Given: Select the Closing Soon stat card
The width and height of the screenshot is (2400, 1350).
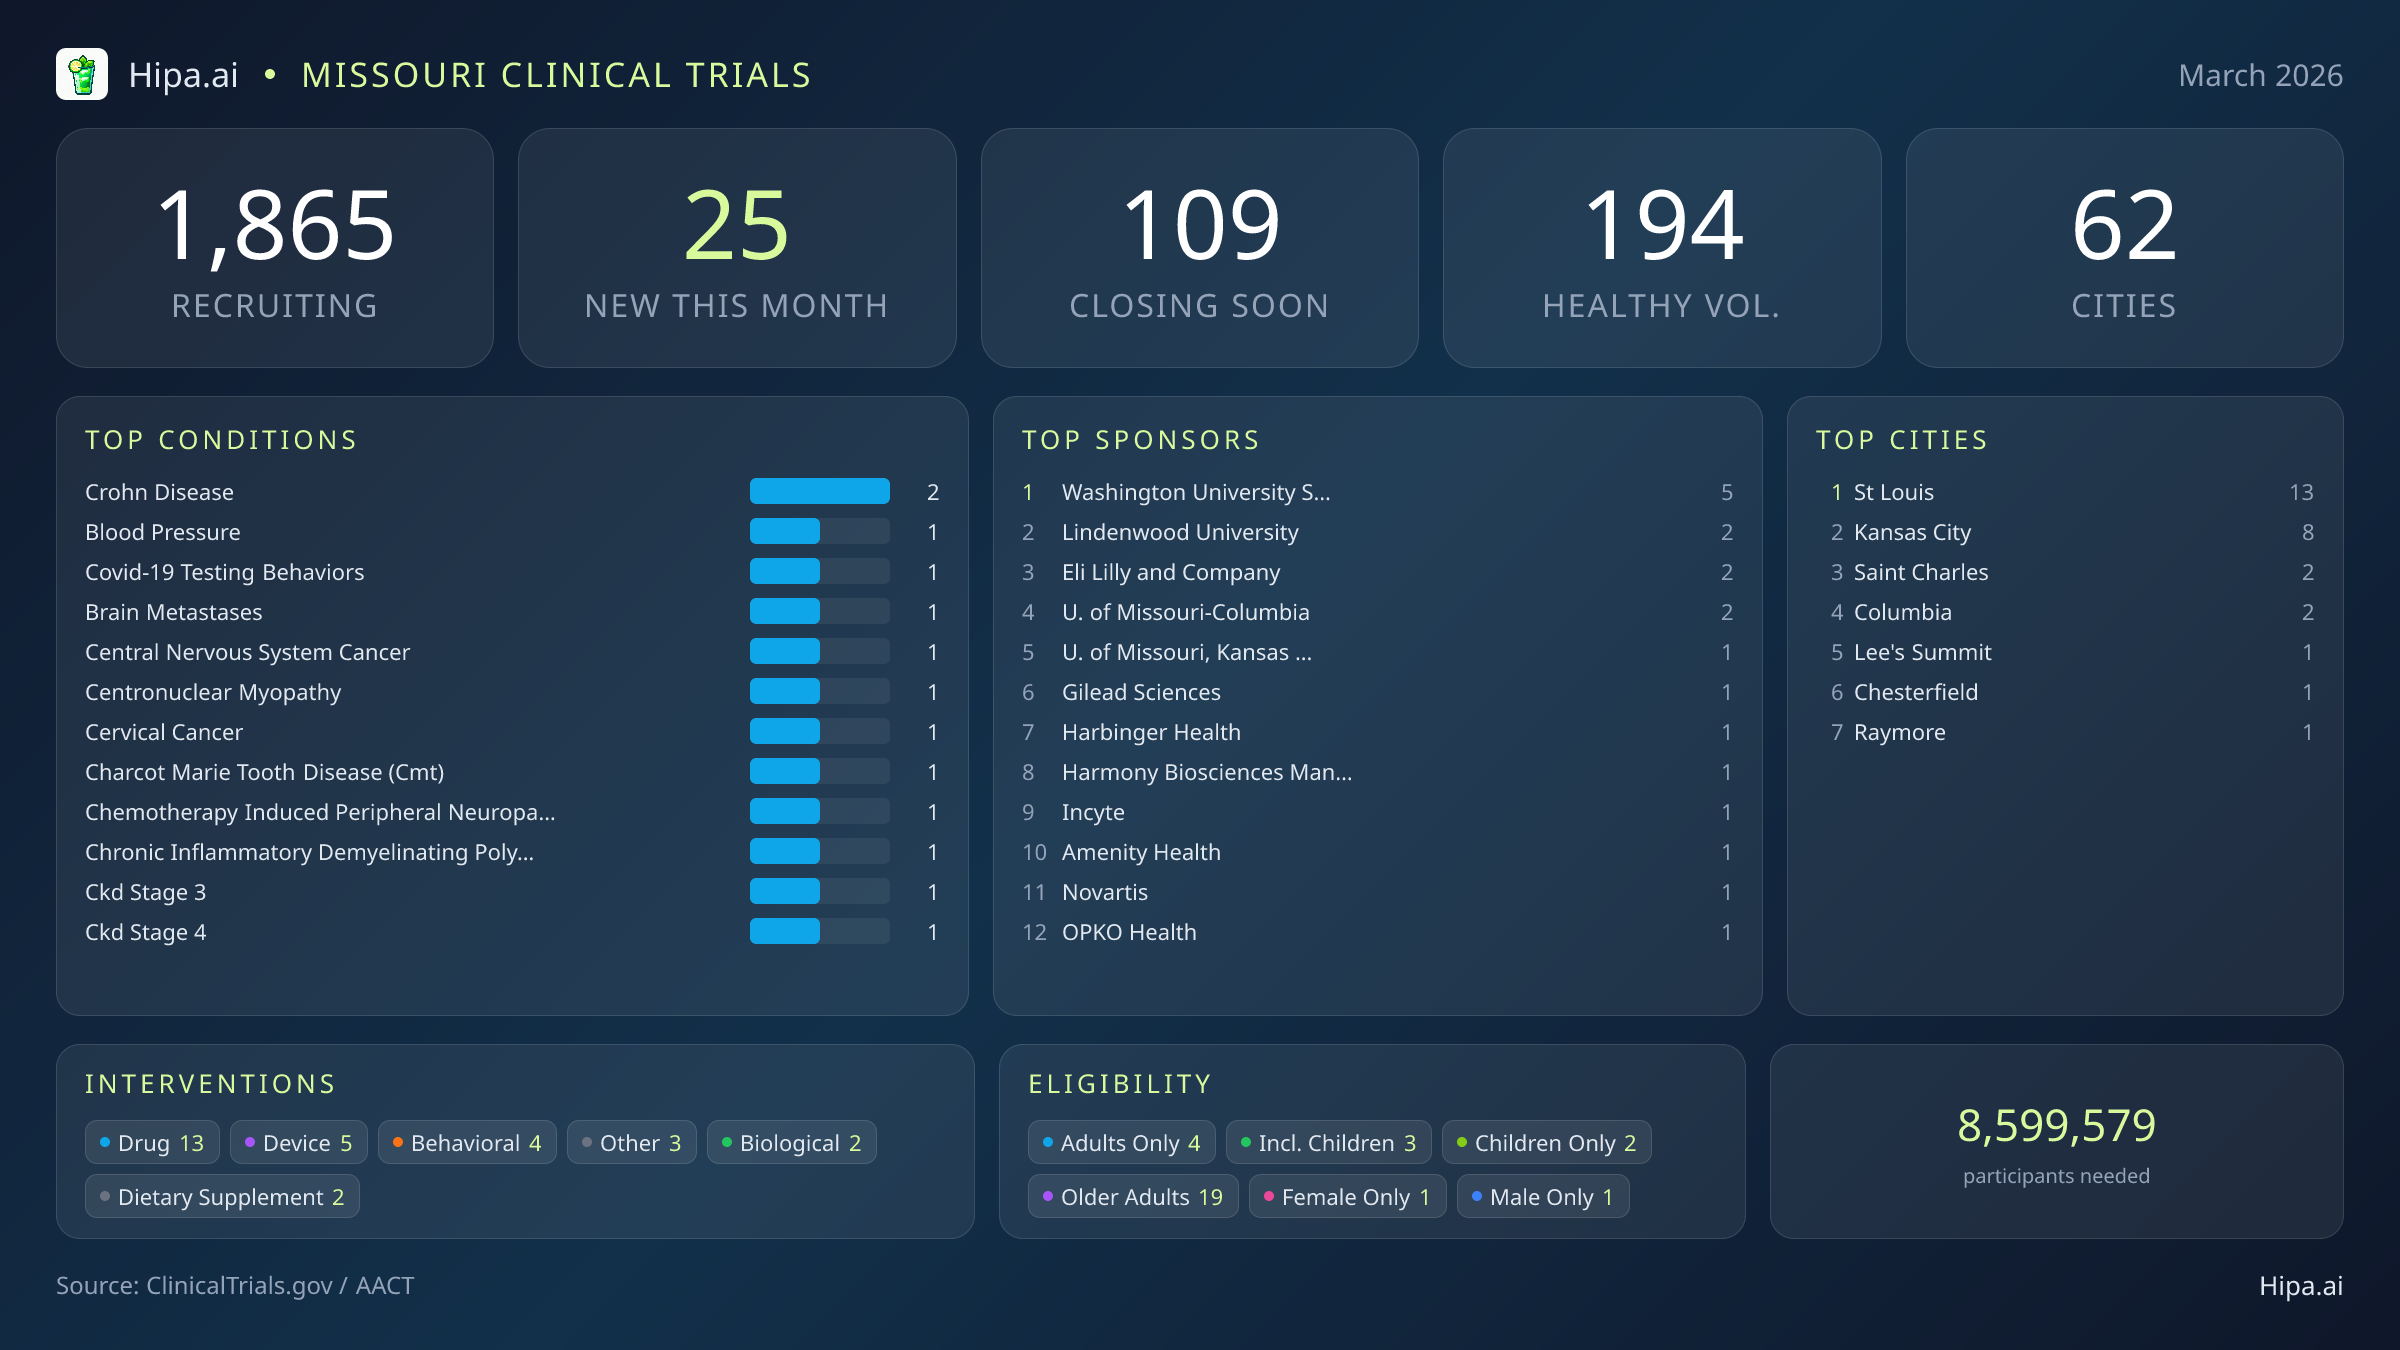Looking at the screenshot, I should pyautogui.click(x=1199, y=246).
